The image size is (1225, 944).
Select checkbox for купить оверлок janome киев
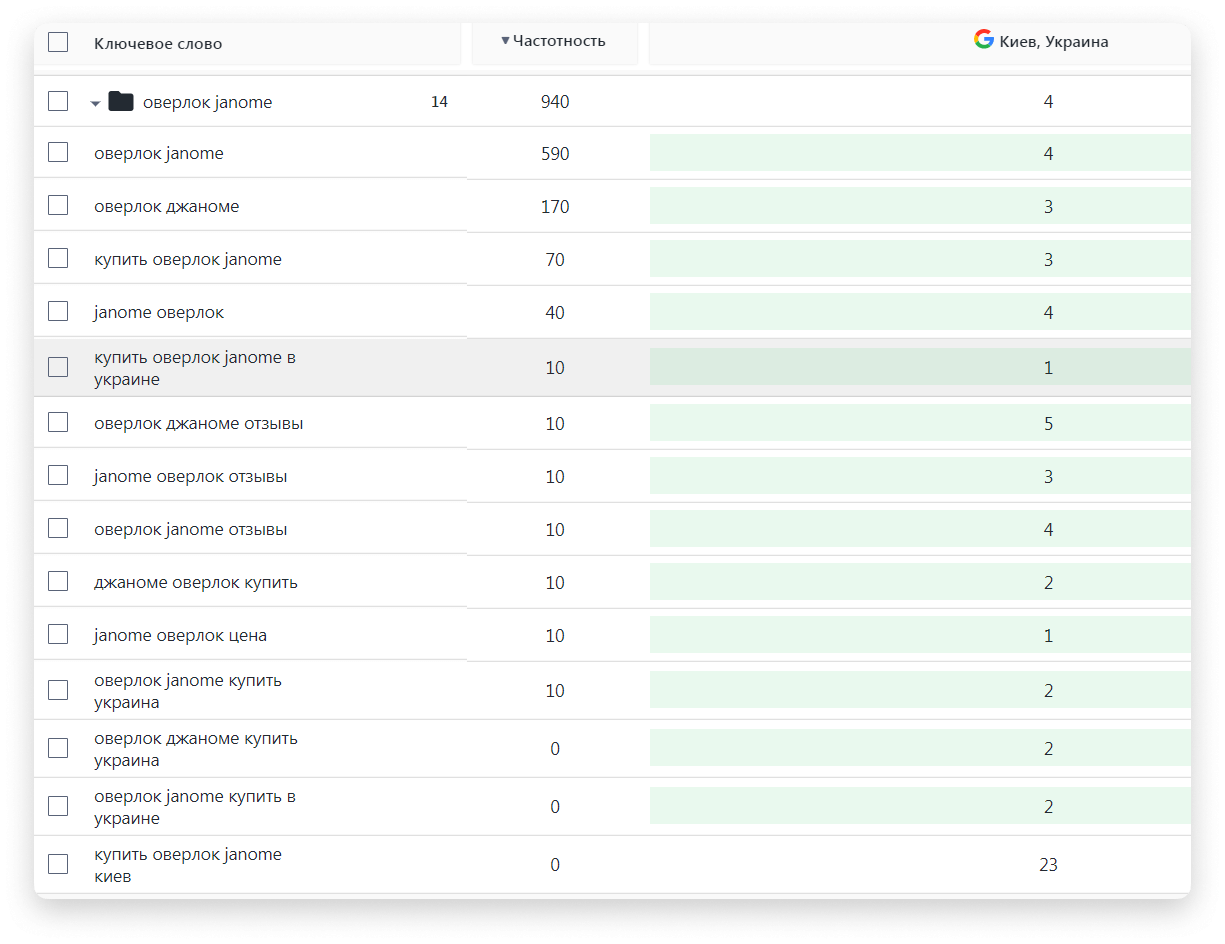58,864
